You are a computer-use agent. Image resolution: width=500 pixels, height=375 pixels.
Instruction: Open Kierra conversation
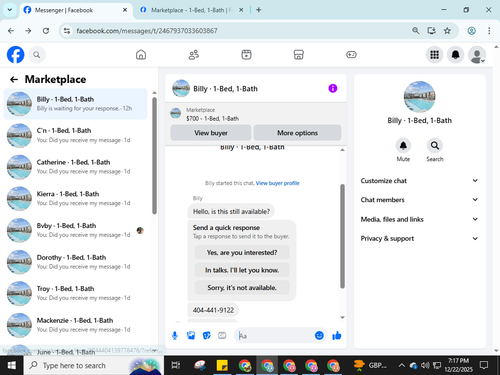coord(75,199)
